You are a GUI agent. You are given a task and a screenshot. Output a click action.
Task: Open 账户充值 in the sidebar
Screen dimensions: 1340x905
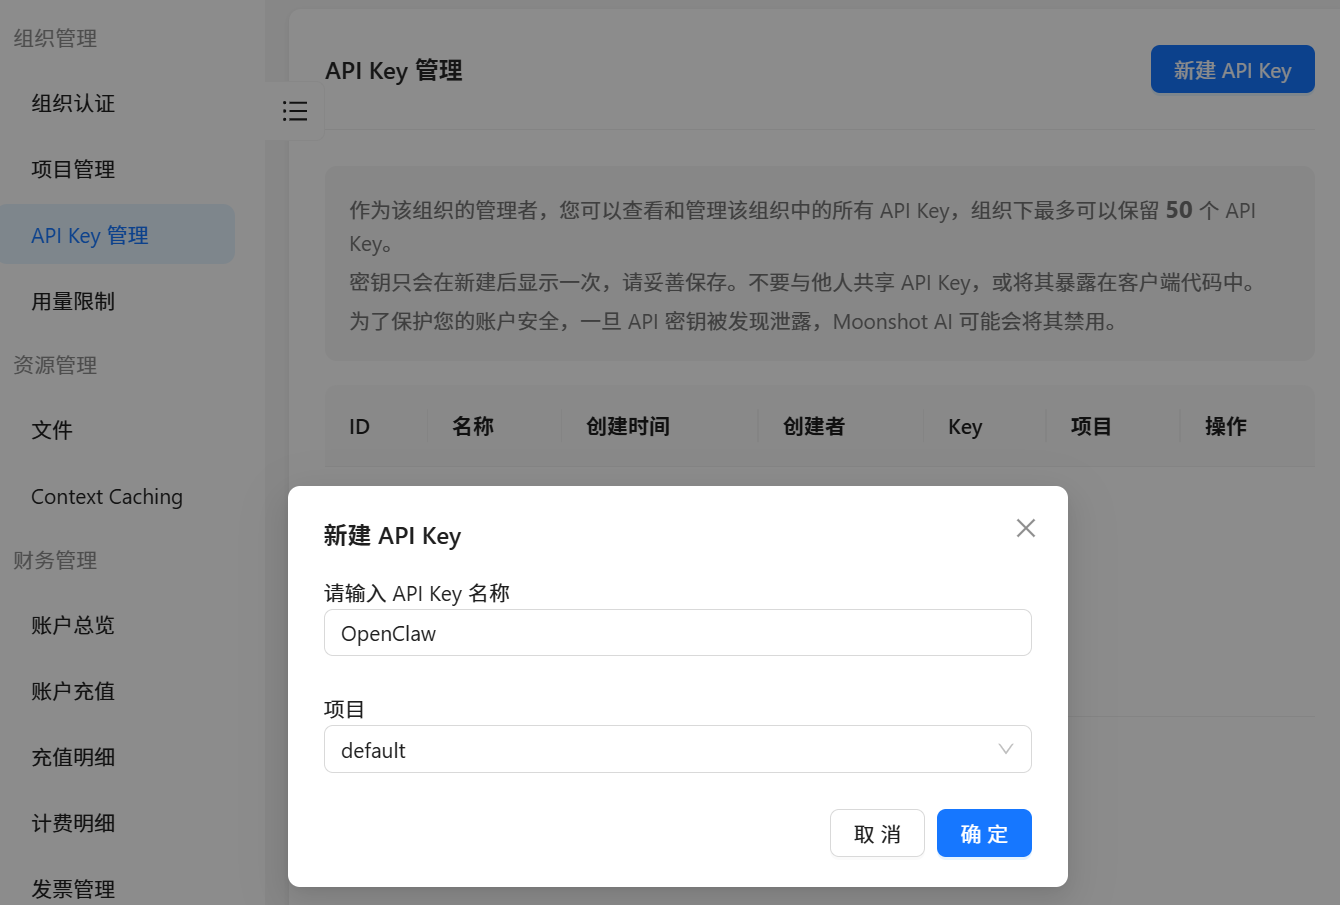point(73,692)
